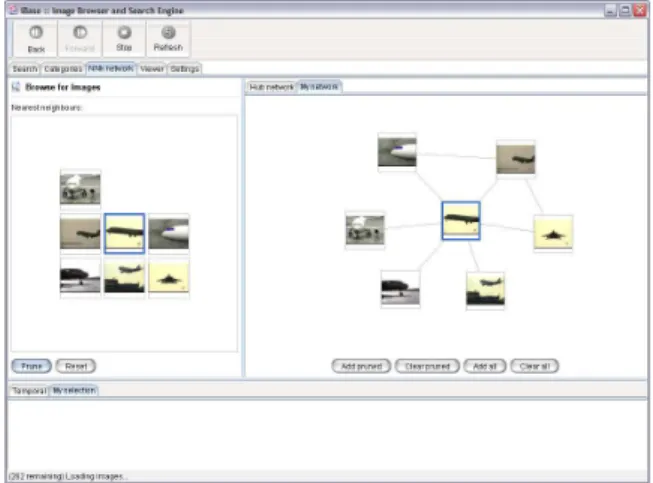Screen dimensions: 653x483
Task: Open the Categories tab
Action: 63,69
